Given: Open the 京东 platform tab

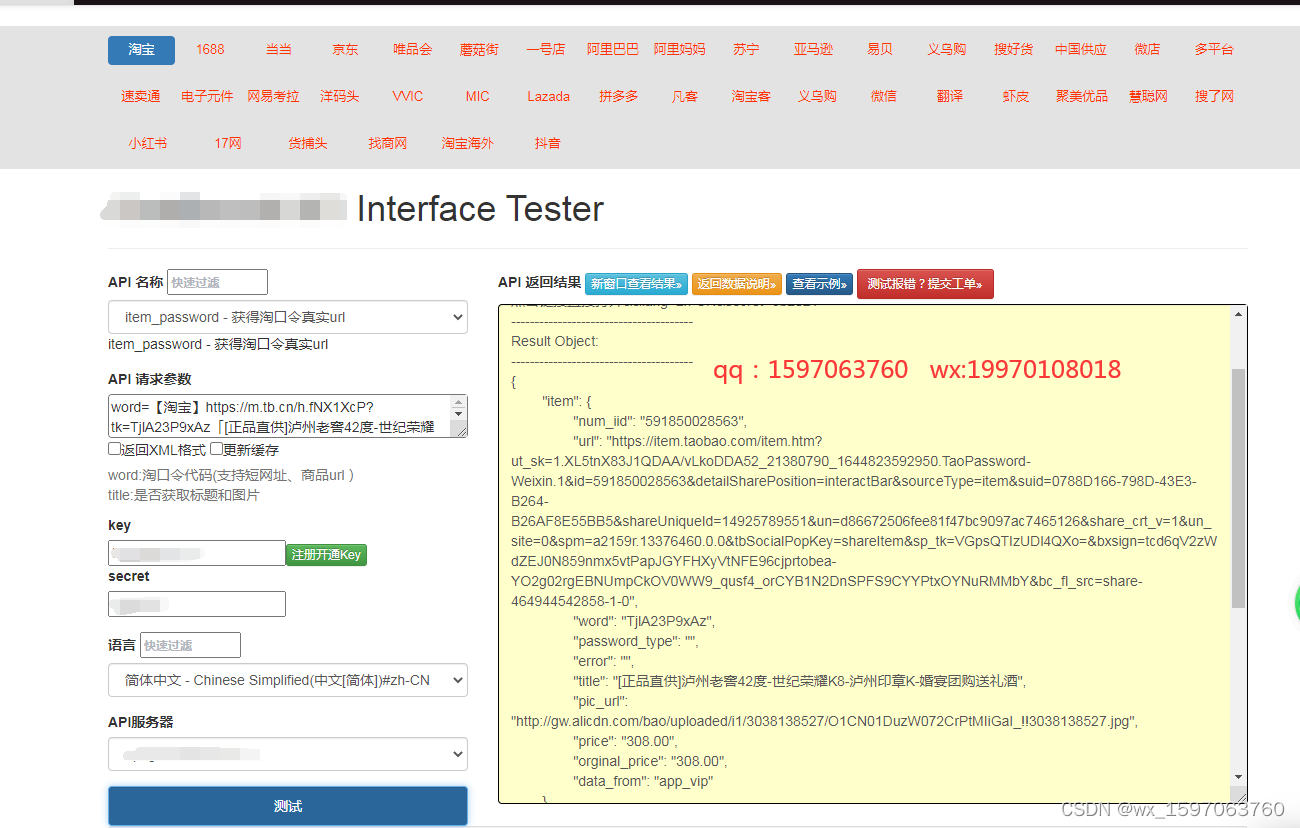Looking at the screenshot, I should point(345,50).
